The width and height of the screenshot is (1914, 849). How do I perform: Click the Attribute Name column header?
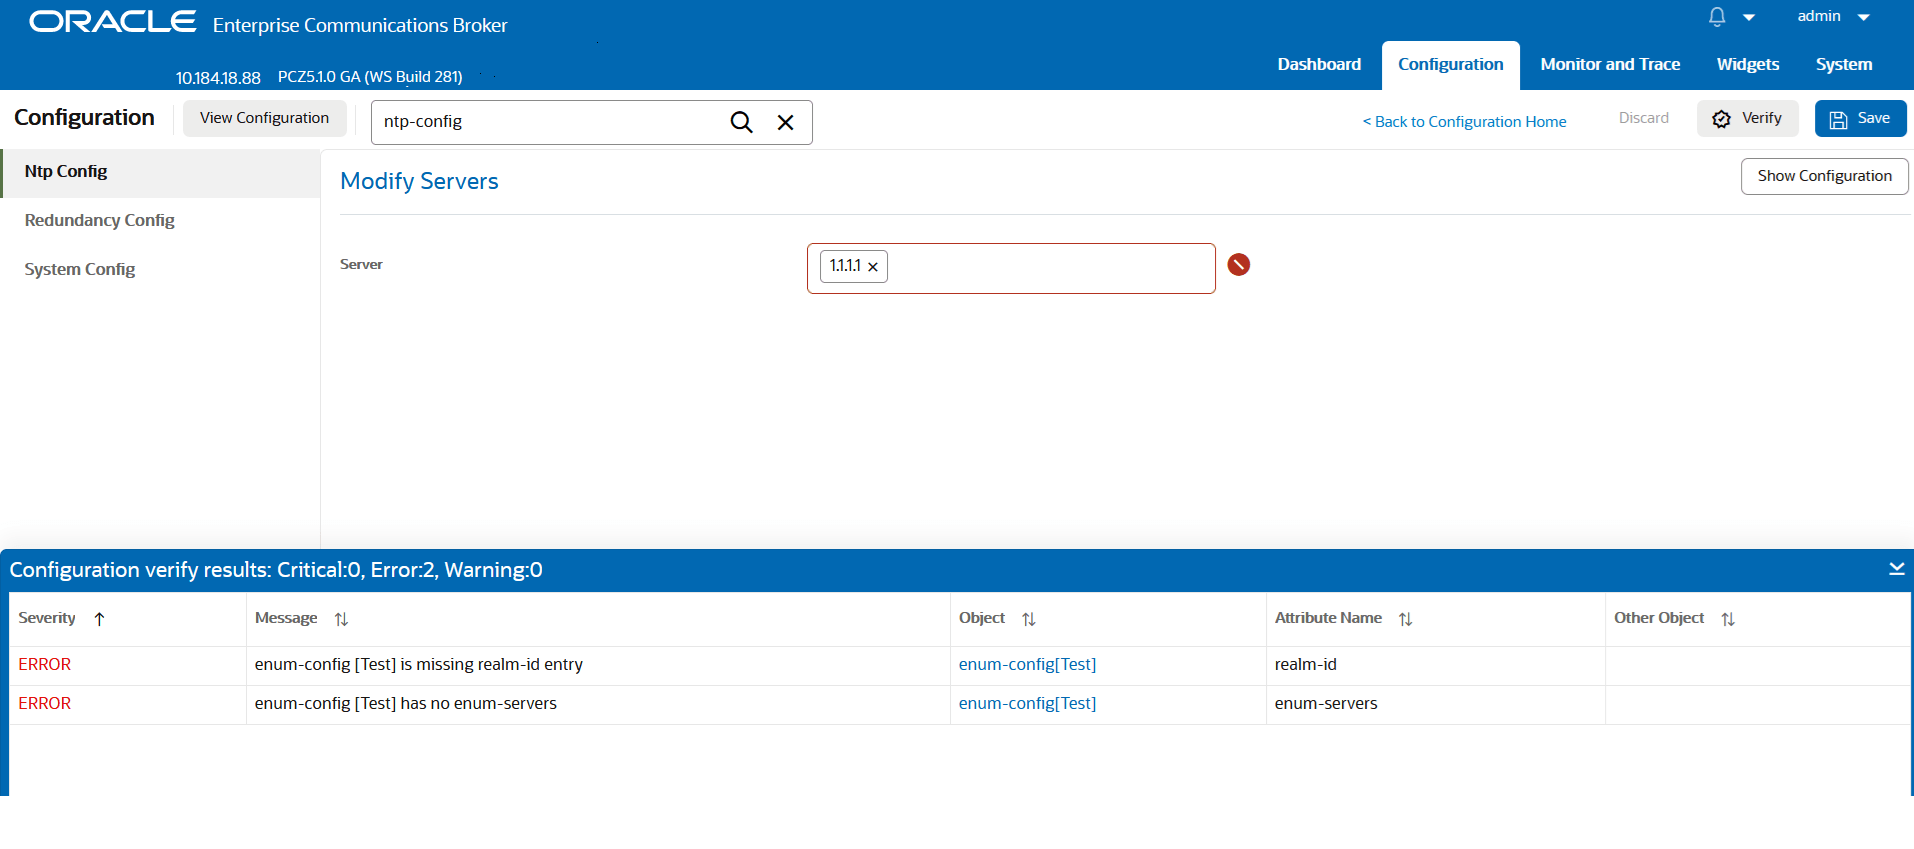click(1328, 618)
